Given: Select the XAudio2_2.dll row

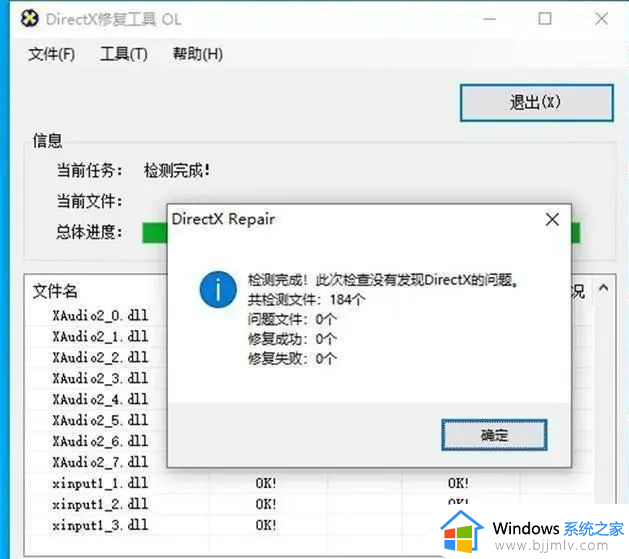Looking at the screenshot, I should pos(100,357).
